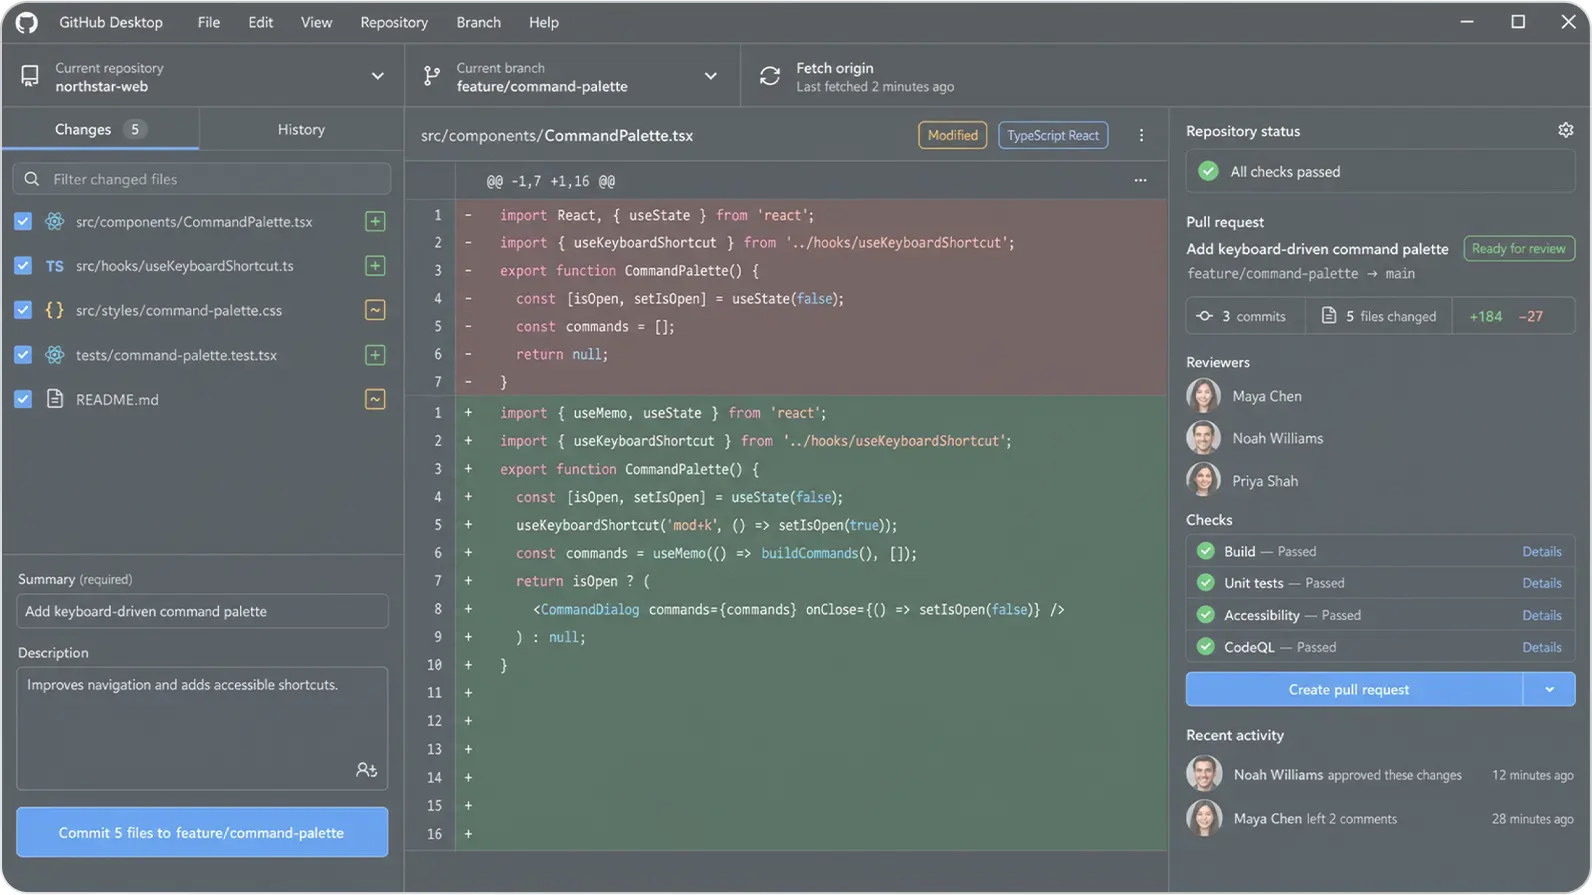1592x895 pixels.
Task: Open the Branch menu
Action: coord(479,22)
